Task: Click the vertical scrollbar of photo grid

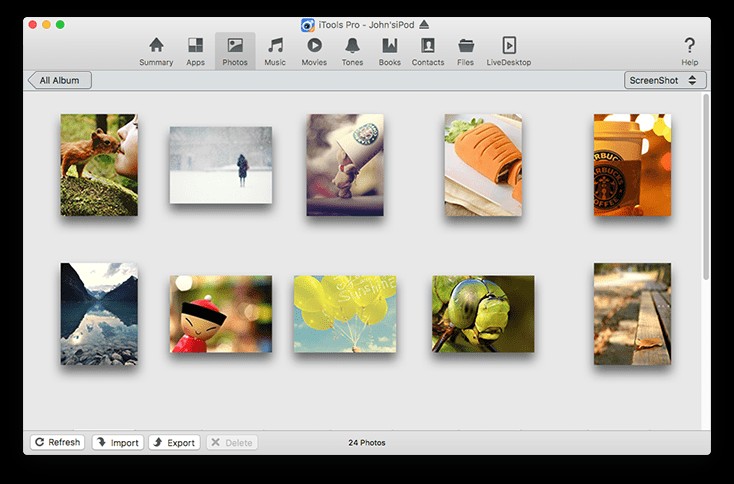Action: [706, 185]
